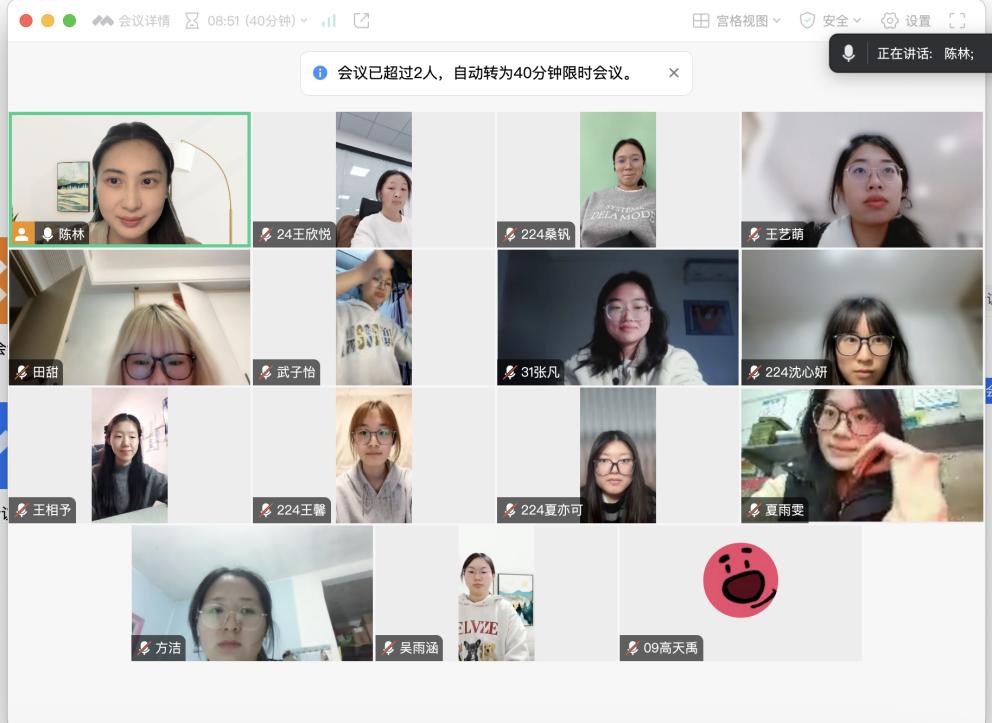Toggle muted mic icon on 王艺萌 tile
992x723 pixels.
[x=755, y=235]
